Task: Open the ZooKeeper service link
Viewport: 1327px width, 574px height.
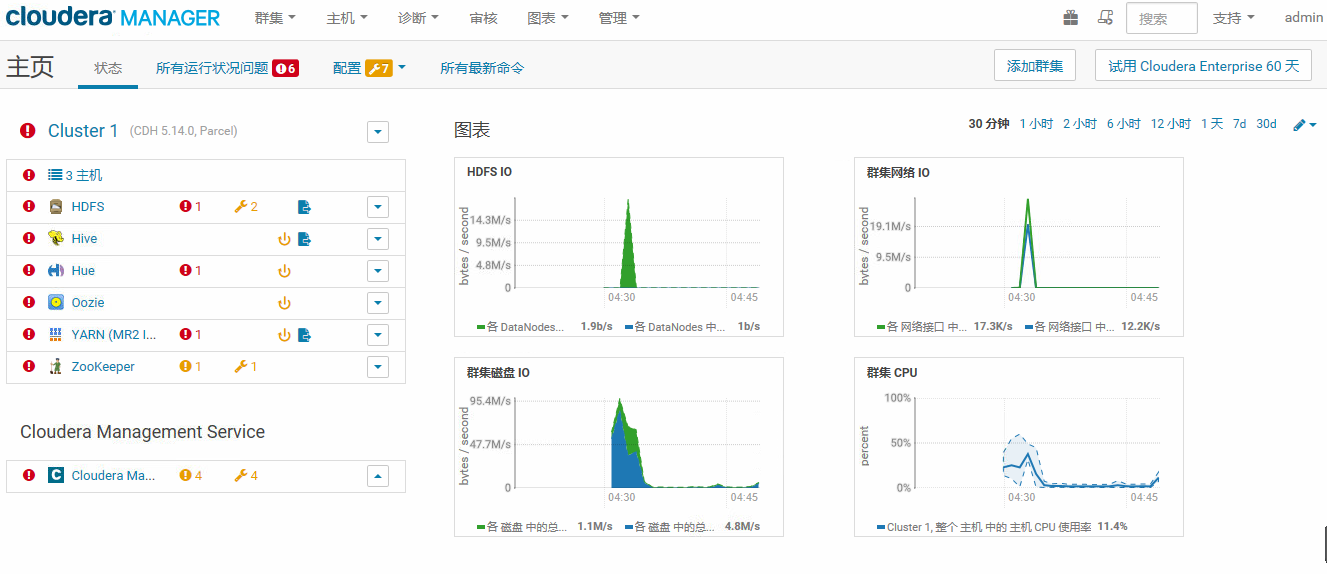Action: tap(103, 367)
